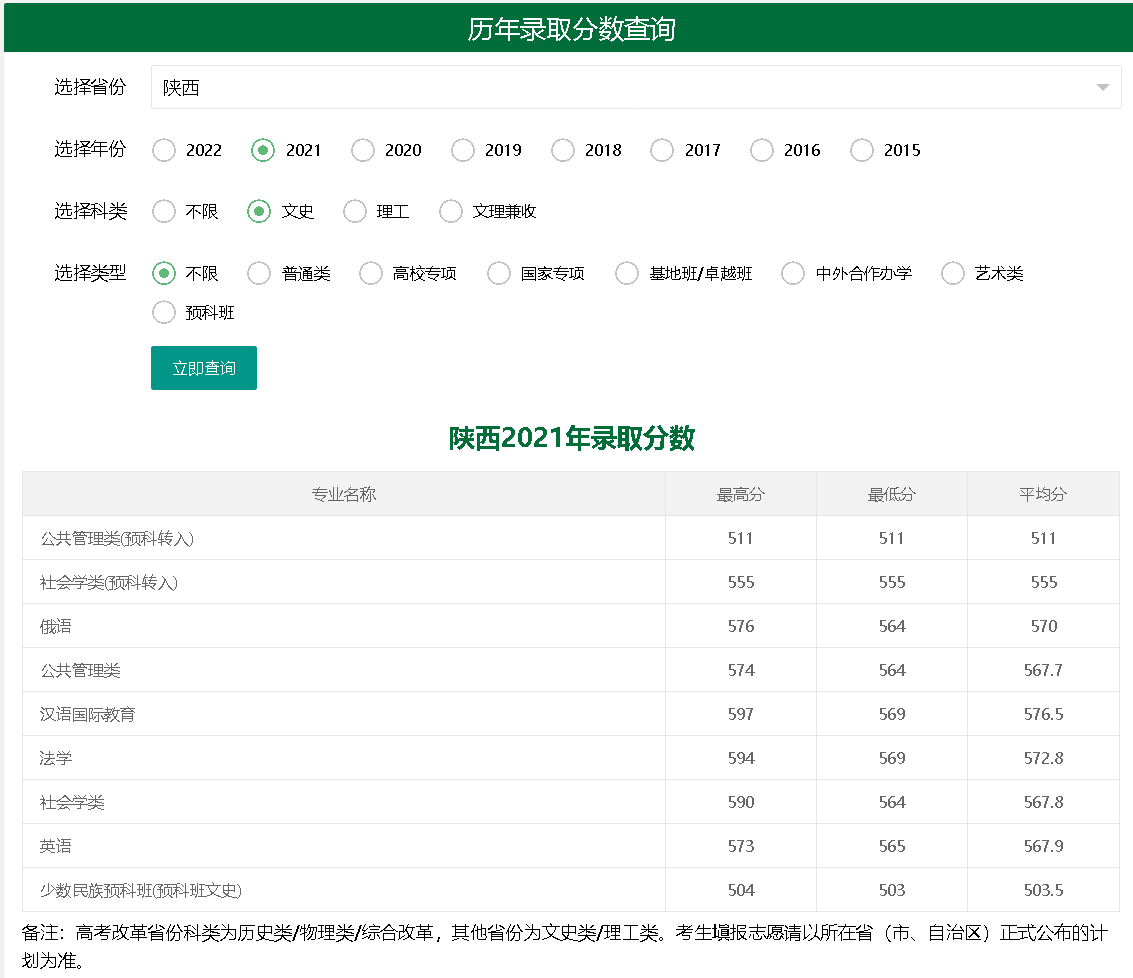Select 基地班/卓越班 admission type
Screen dimensions: 1133x978
point(626,273)
